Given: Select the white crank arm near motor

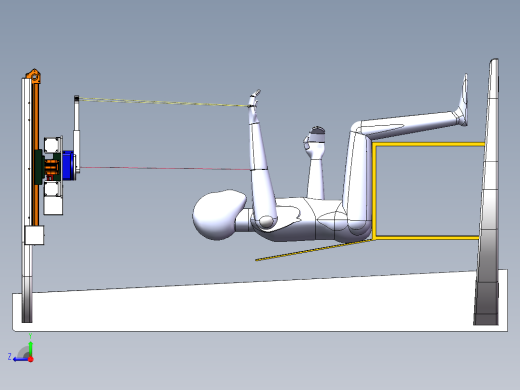Looking at the screenshot, I should point(77,133).
